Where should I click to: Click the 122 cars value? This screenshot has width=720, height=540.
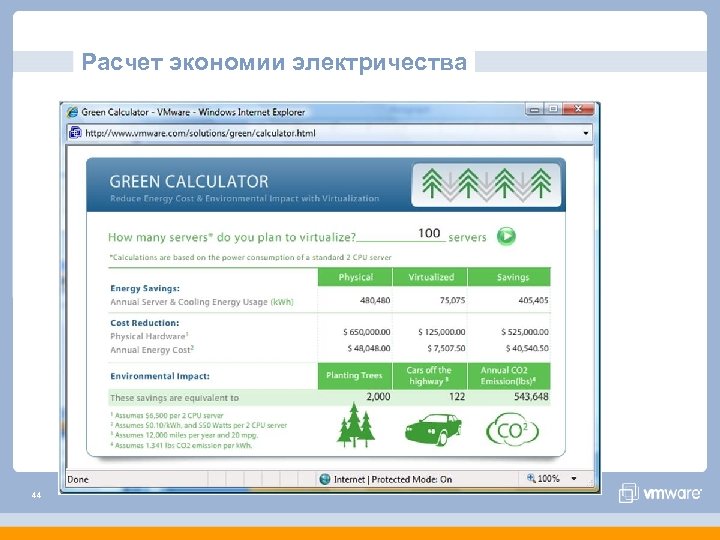pyautogui.click(x=457, y=397)
